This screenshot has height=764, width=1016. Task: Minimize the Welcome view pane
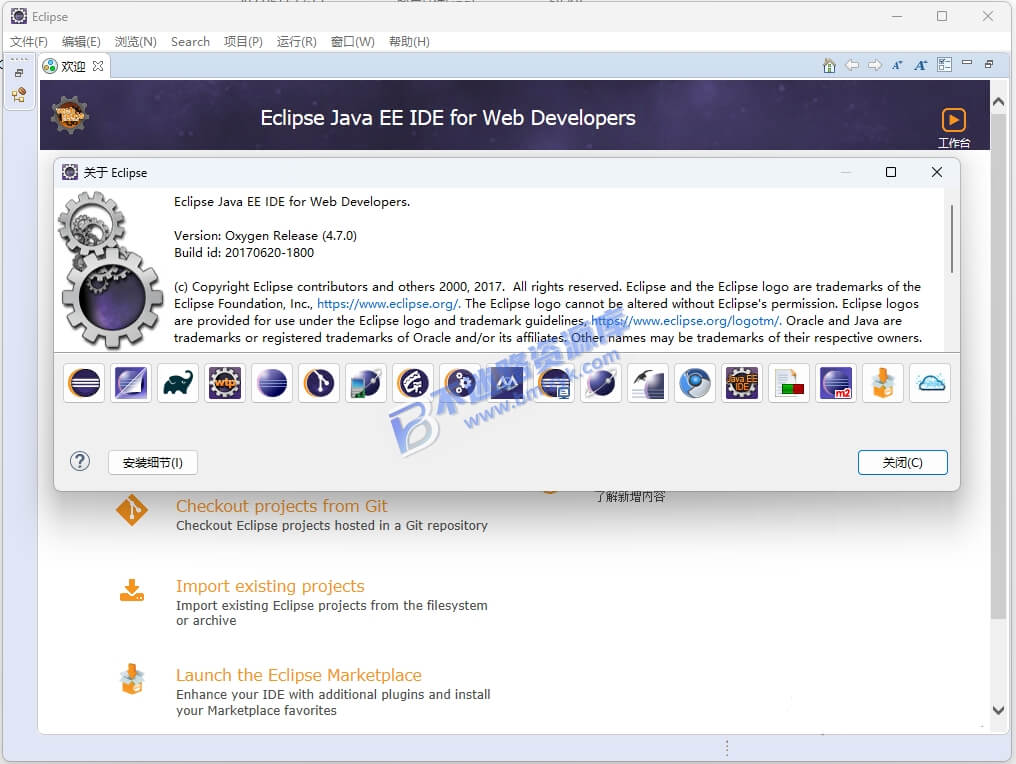pyautogui.click(x=967, y=63)
